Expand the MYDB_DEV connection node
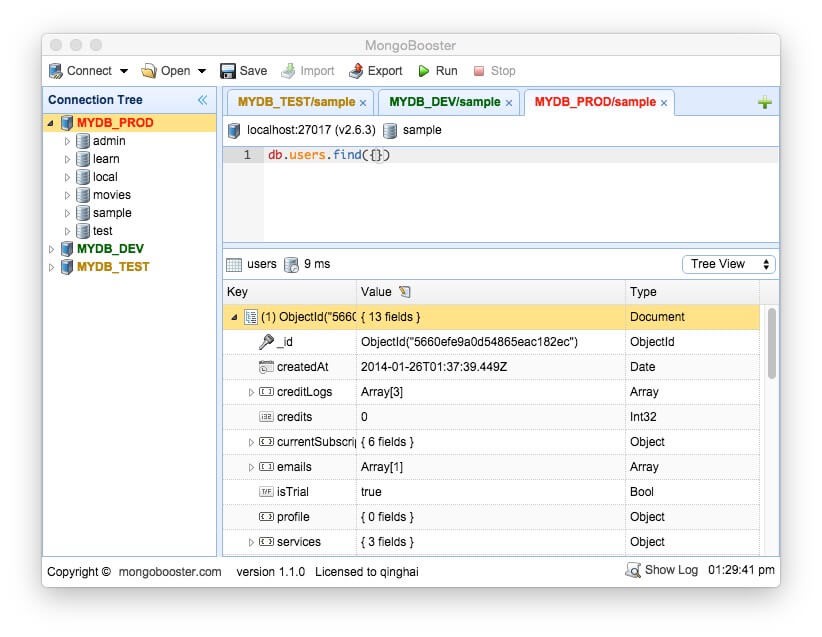Viewport: 822px width, 637px height. [51, 249]
